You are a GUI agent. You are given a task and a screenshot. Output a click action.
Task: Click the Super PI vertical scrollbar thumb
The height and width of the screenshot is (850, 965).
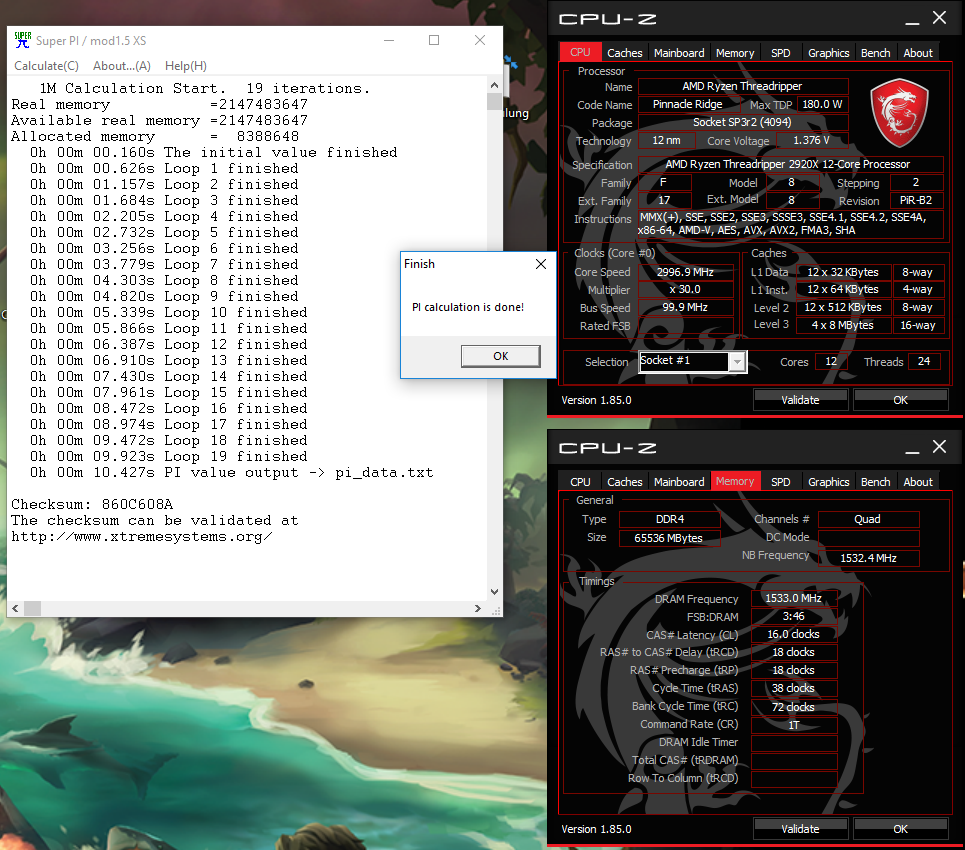(x=494, y=102)
